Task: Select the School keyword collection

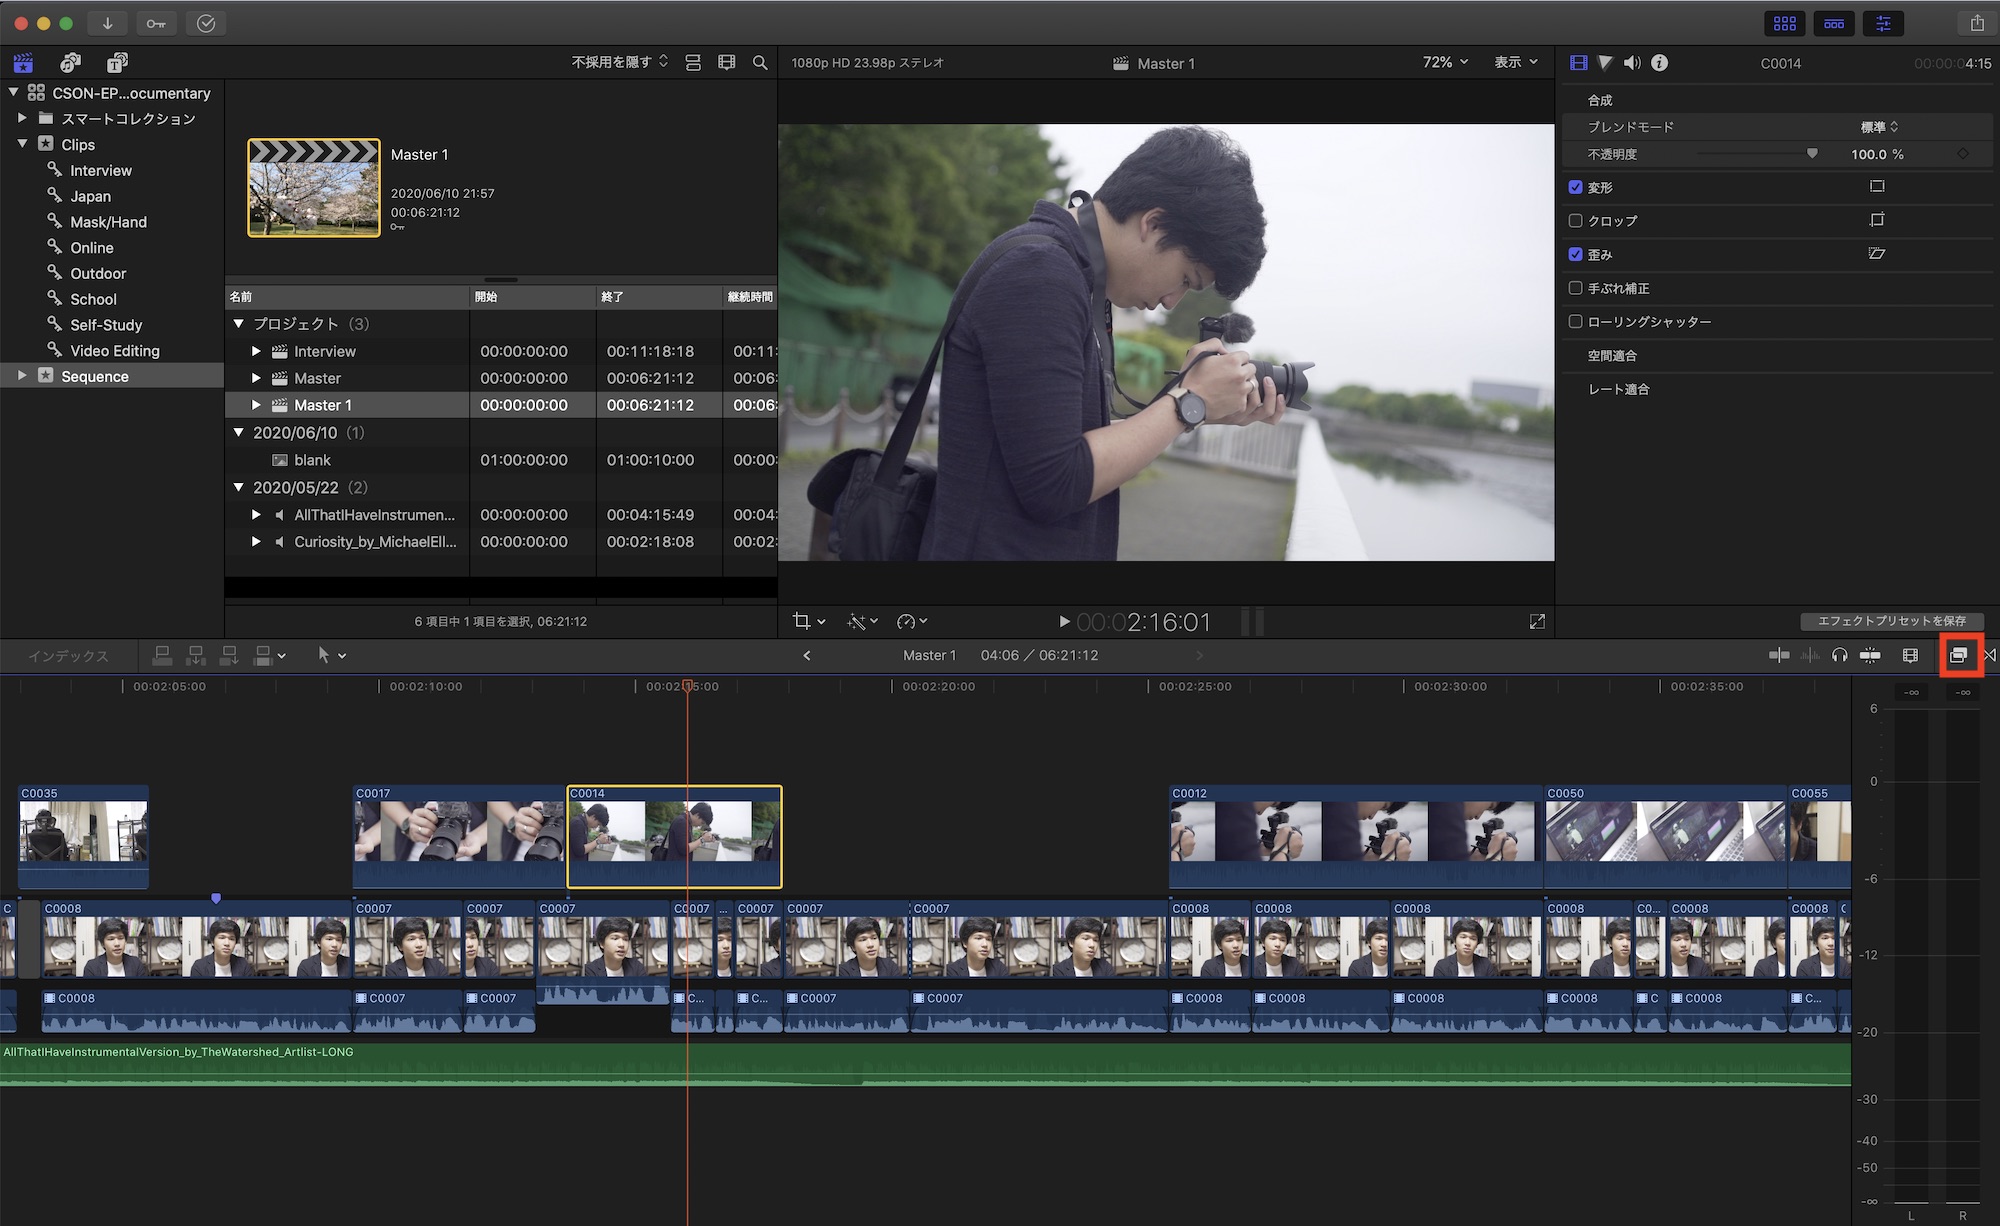Action: [93, 299]
